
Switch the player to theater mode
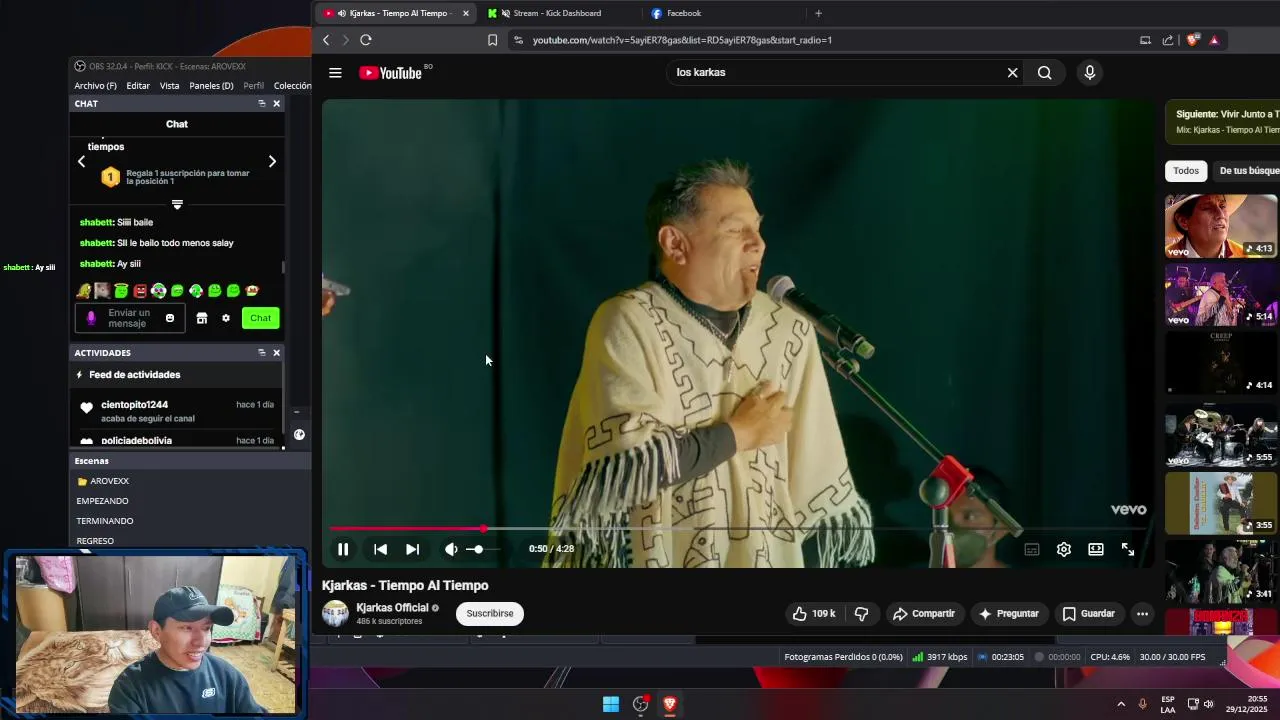[x=1096, y=549]
